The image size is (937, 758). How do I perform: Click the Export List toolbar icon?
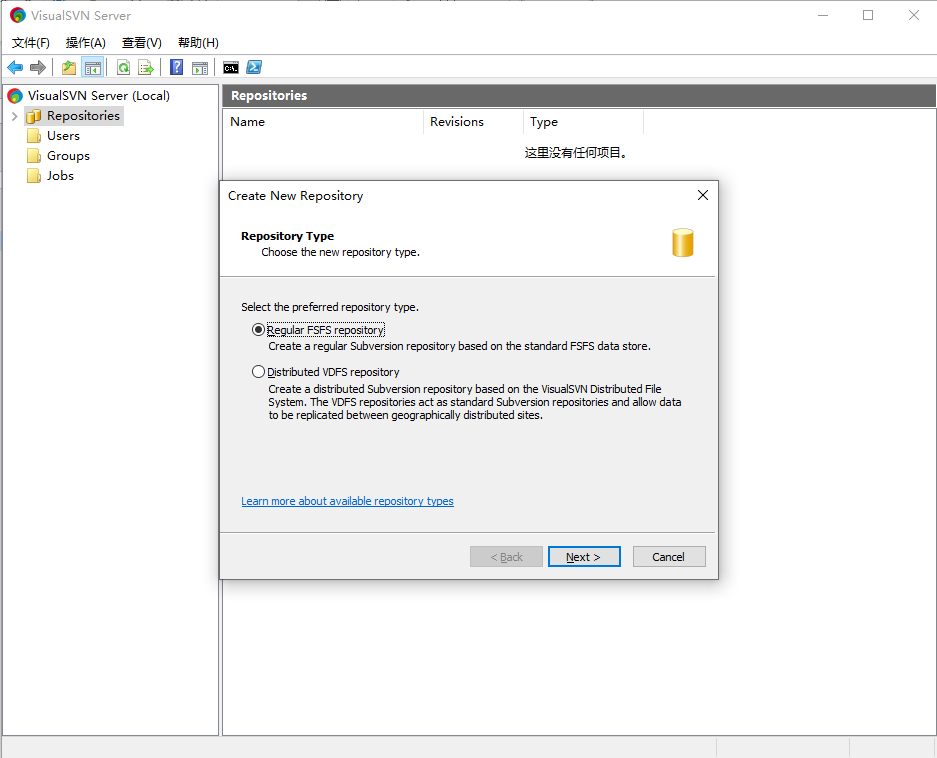click(x=146, y=68)
